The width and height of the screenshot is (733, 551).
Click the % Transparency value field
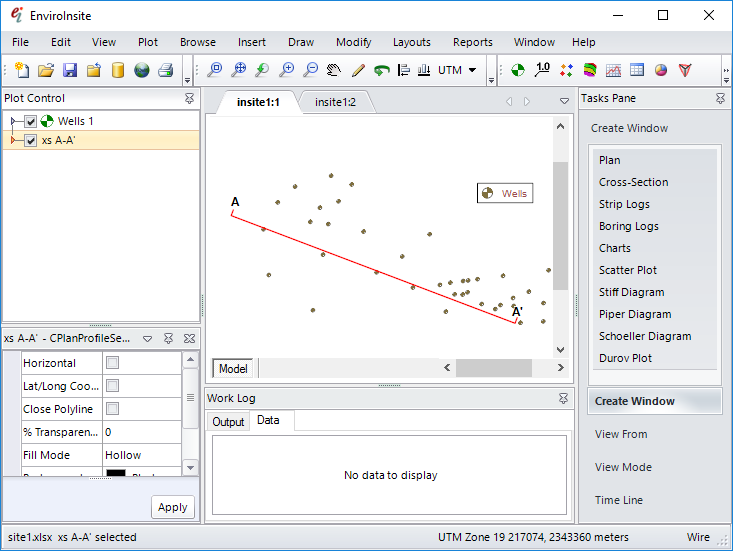pos(140,432)
